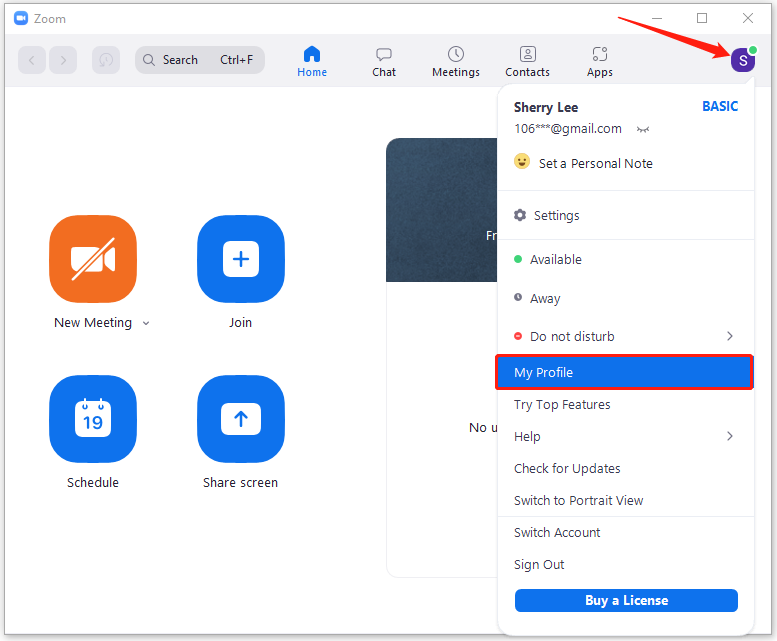
Task: Expand the Help submenu chevron
Action: (729, 436)
